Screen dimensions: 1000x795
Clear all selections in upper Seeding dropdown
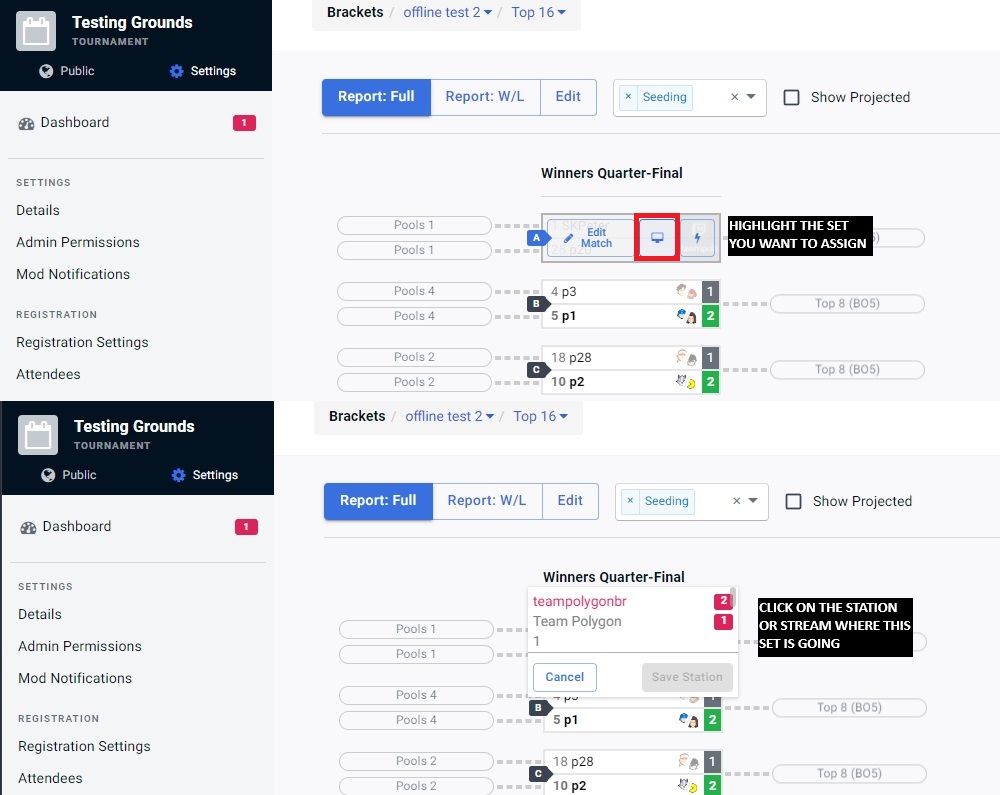[735, 97]
